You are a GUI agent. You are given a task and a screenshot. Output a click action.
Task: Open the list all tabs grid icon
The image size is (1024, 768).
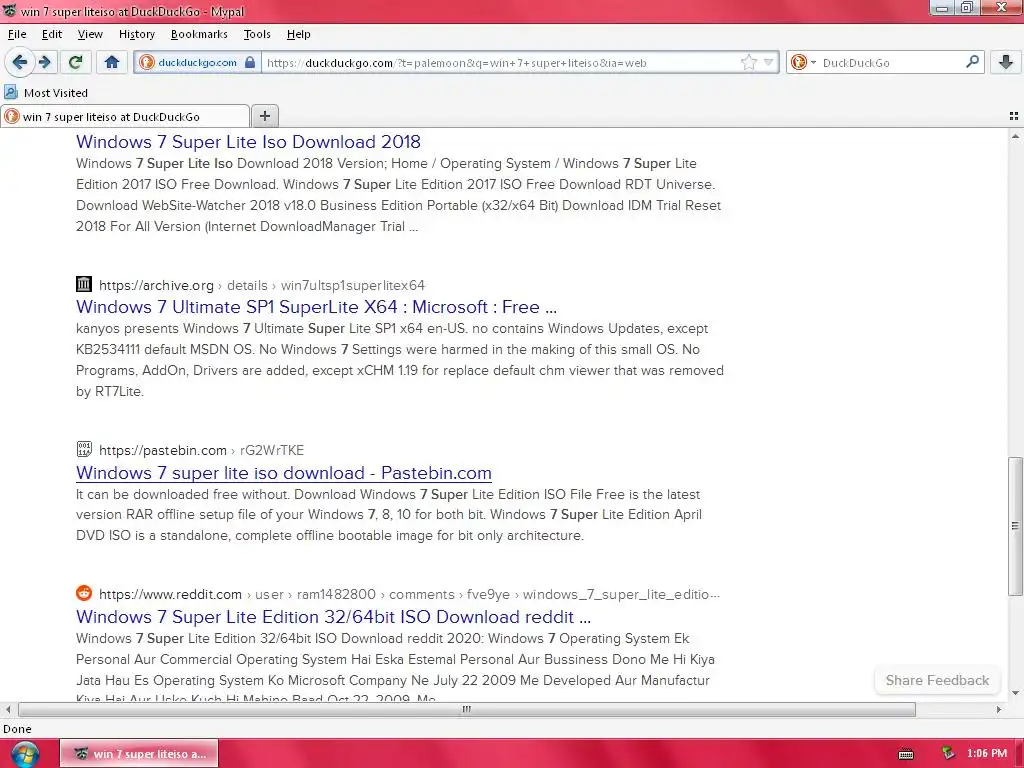tap(1014, 116)
